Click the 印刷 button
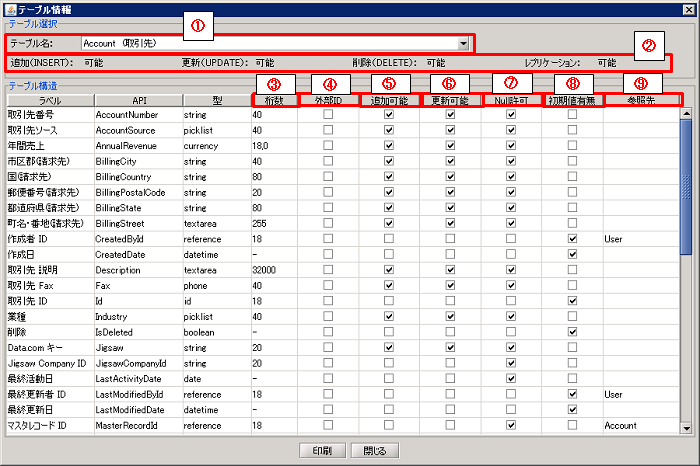 pos(321,451)
